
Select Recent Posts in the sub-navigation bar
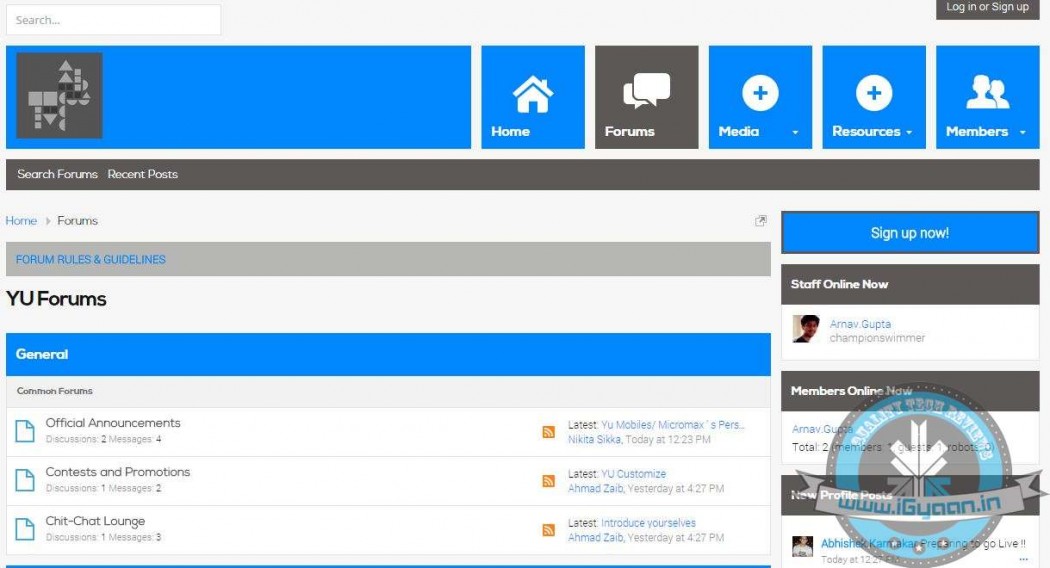(x=143, y=174)
